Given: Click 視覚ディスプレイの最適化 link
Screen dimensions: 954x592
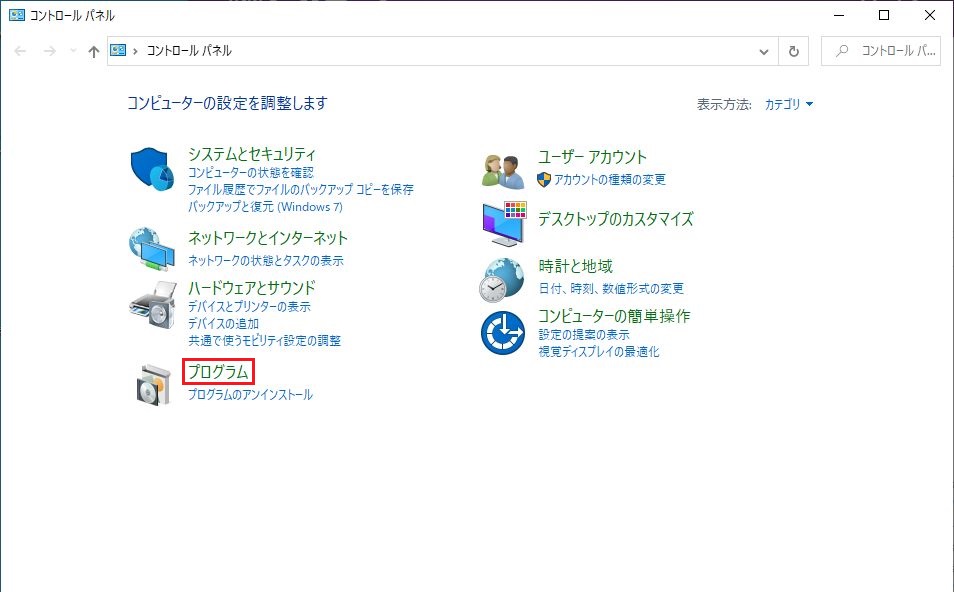Looking at the screenshot, I should pyautogui.click(x=599, y=352).
